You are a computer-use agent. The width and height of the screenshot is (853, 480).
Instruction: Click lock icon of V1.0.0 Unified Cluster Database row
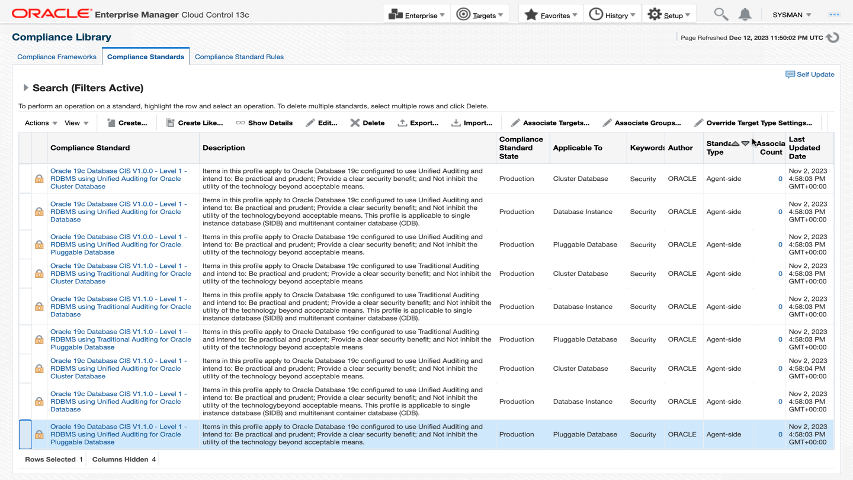pos(39,179)
